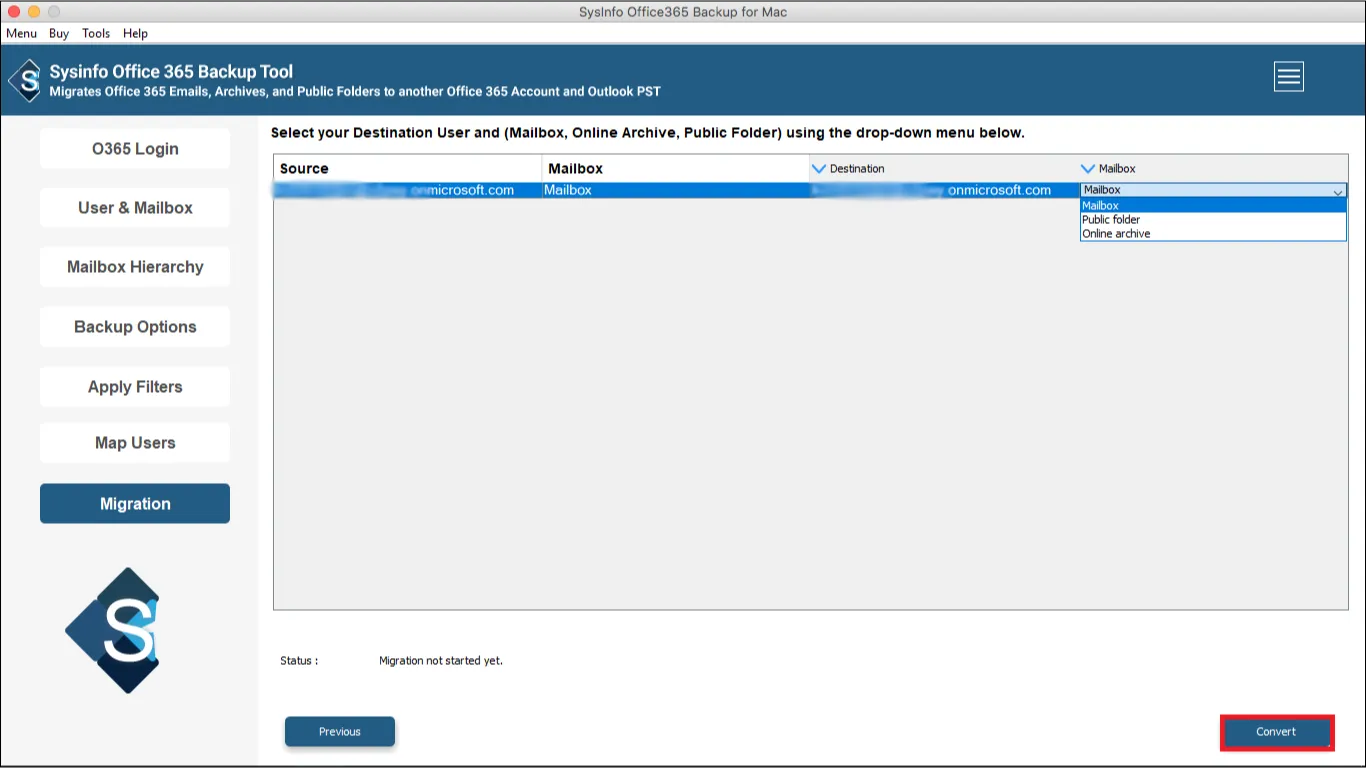Select the source Mailbox cell in the row
Screen dimensions: 1366x768
(x=675, y=190)
